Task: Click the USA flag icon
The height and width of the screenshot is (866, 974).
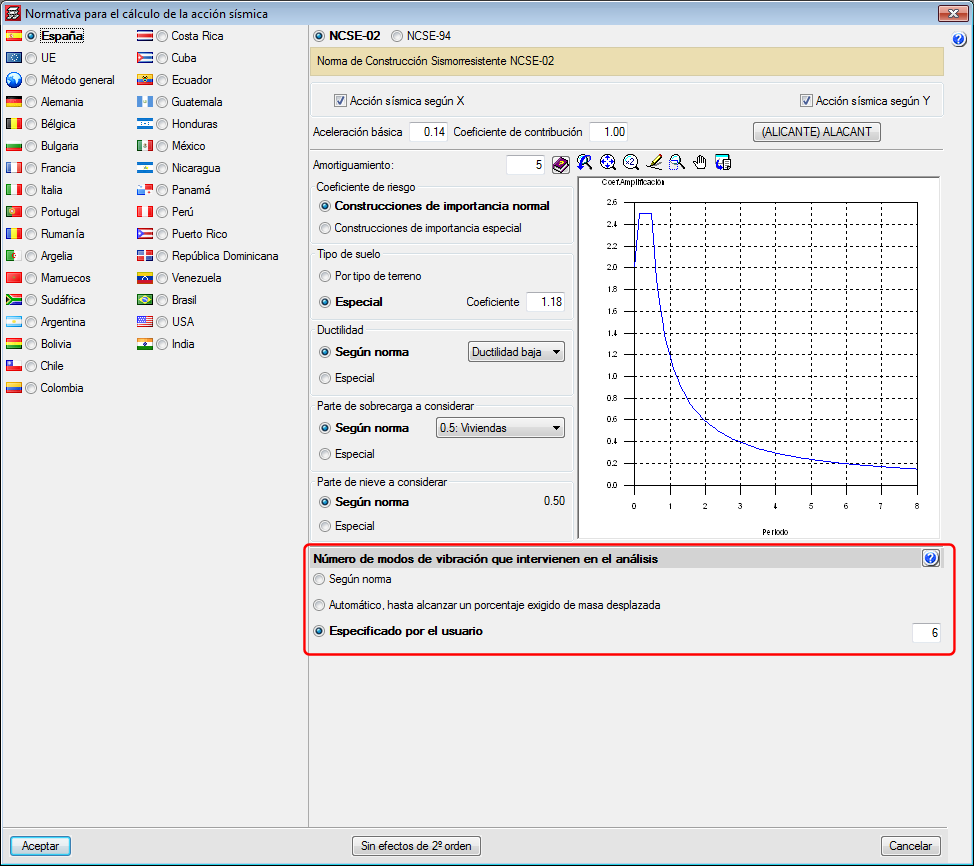Action: (x=145, y=322)
